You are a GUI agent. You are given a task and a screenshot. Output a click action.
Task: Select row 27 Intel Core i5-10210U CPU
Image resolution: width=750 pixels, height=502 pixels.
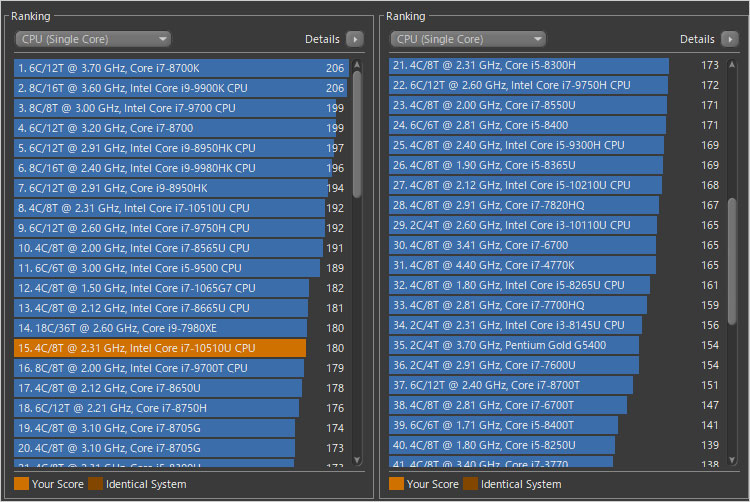point(556,186)
